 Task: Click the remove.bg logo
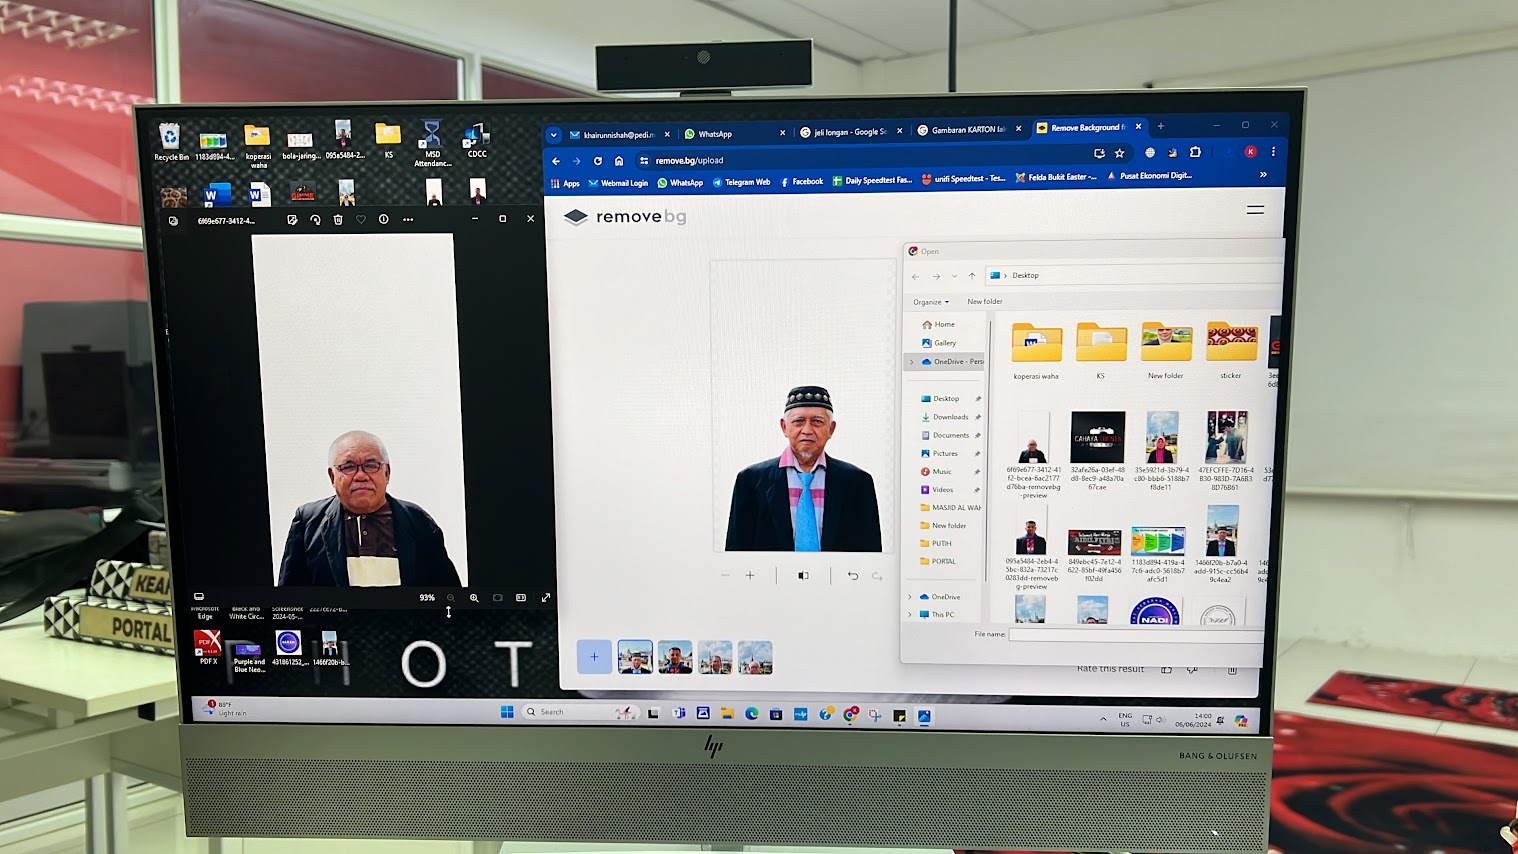click(625, 217)
